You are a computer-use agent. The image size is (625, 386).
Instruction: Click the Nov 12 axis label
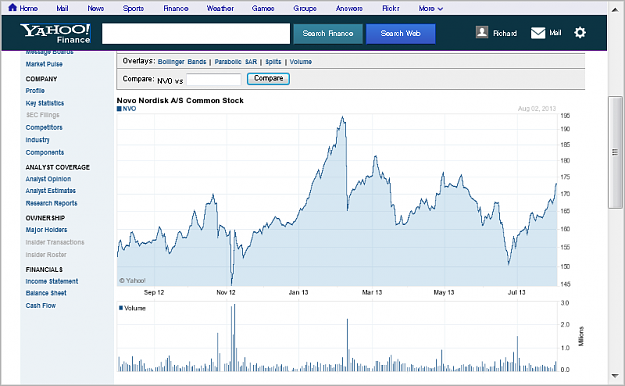pyautogui.click(x=226, y=293)
